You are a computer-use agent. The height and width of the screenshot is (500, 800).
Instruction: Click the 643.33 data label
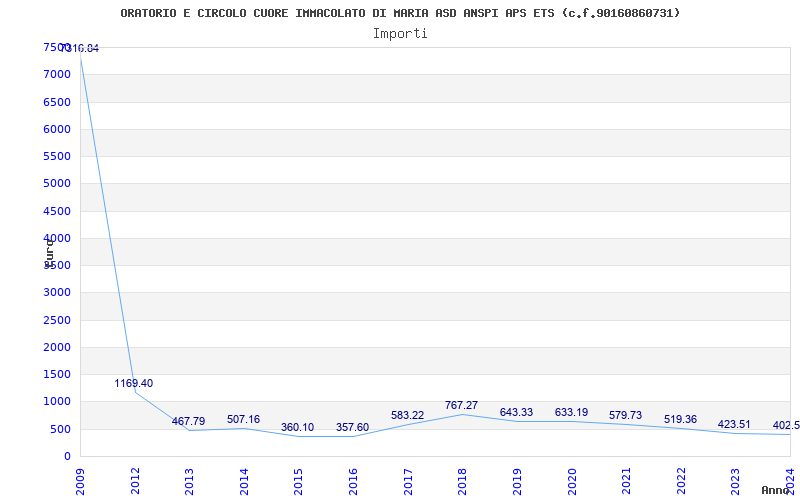[516, 412]
